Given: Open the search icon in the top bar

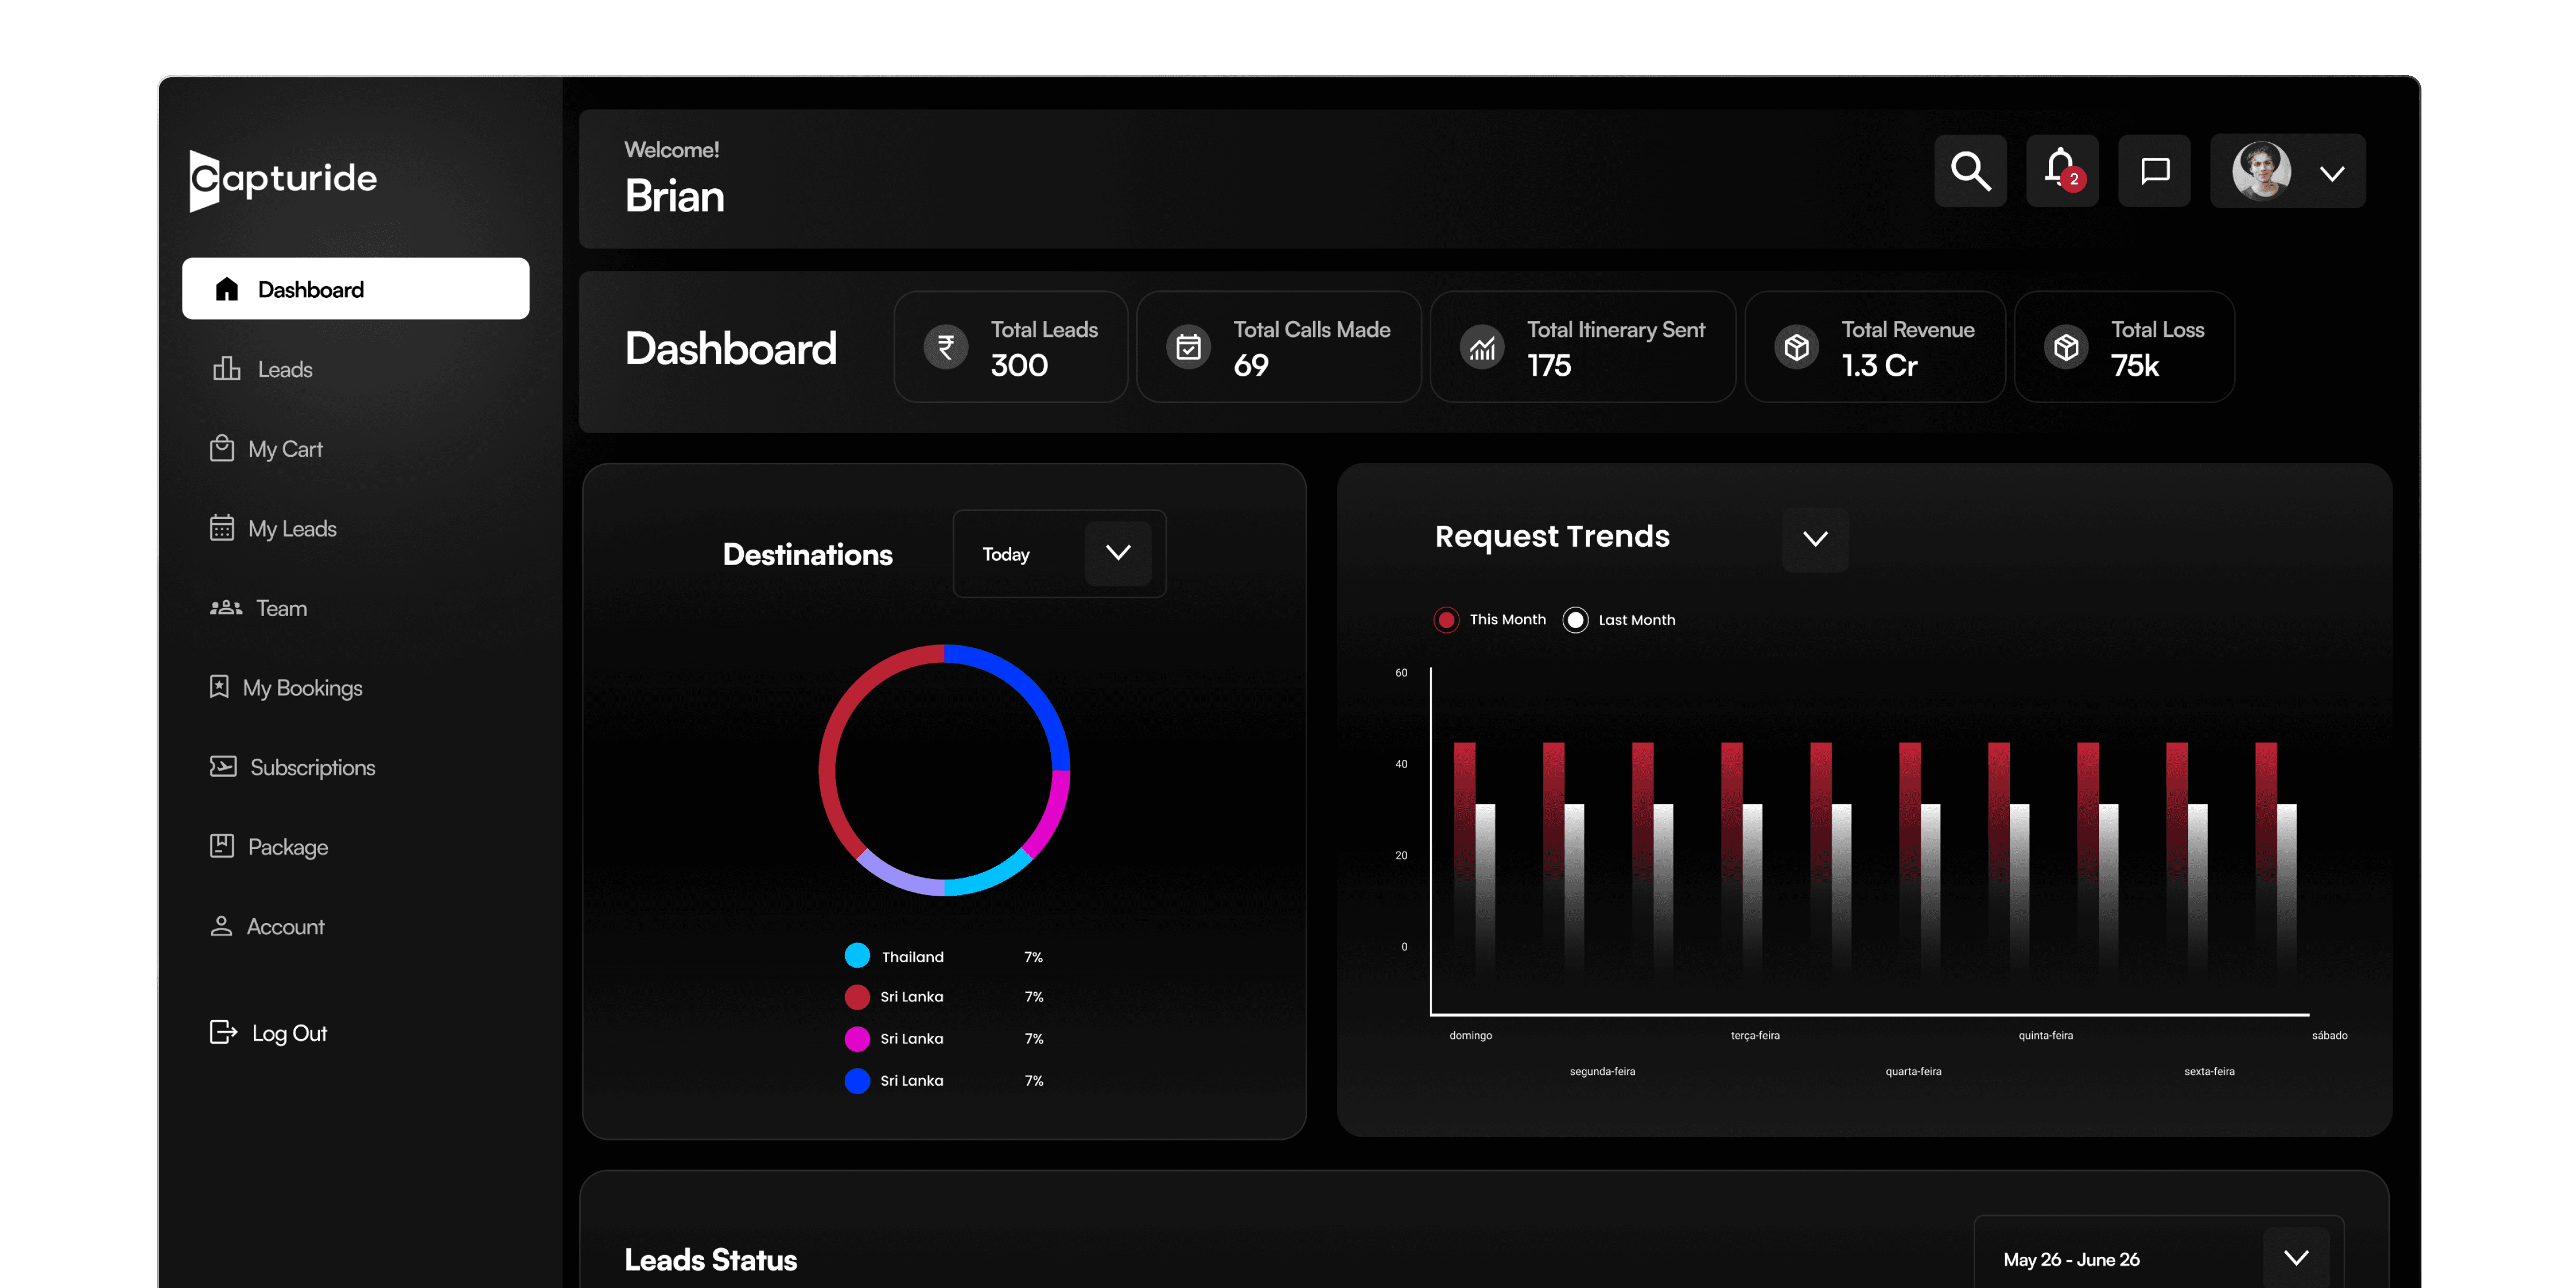Looking at the screenshot, I should click(1970, 171).
